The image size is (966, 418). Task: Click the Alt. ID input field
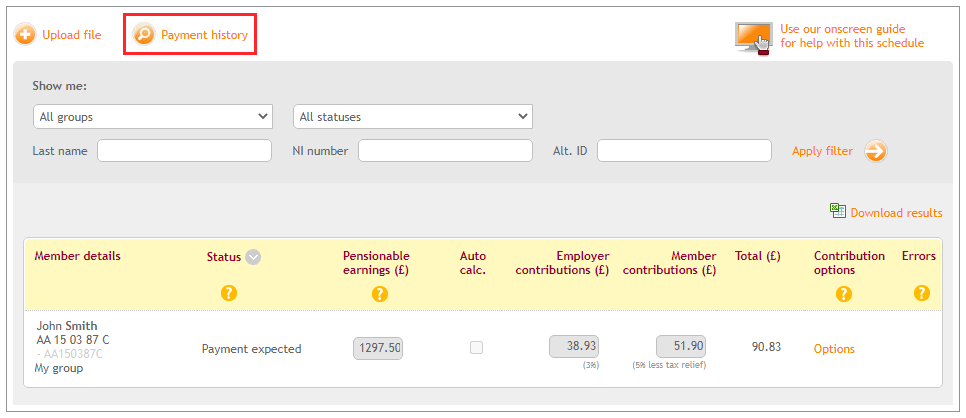[x=684, y=151]
